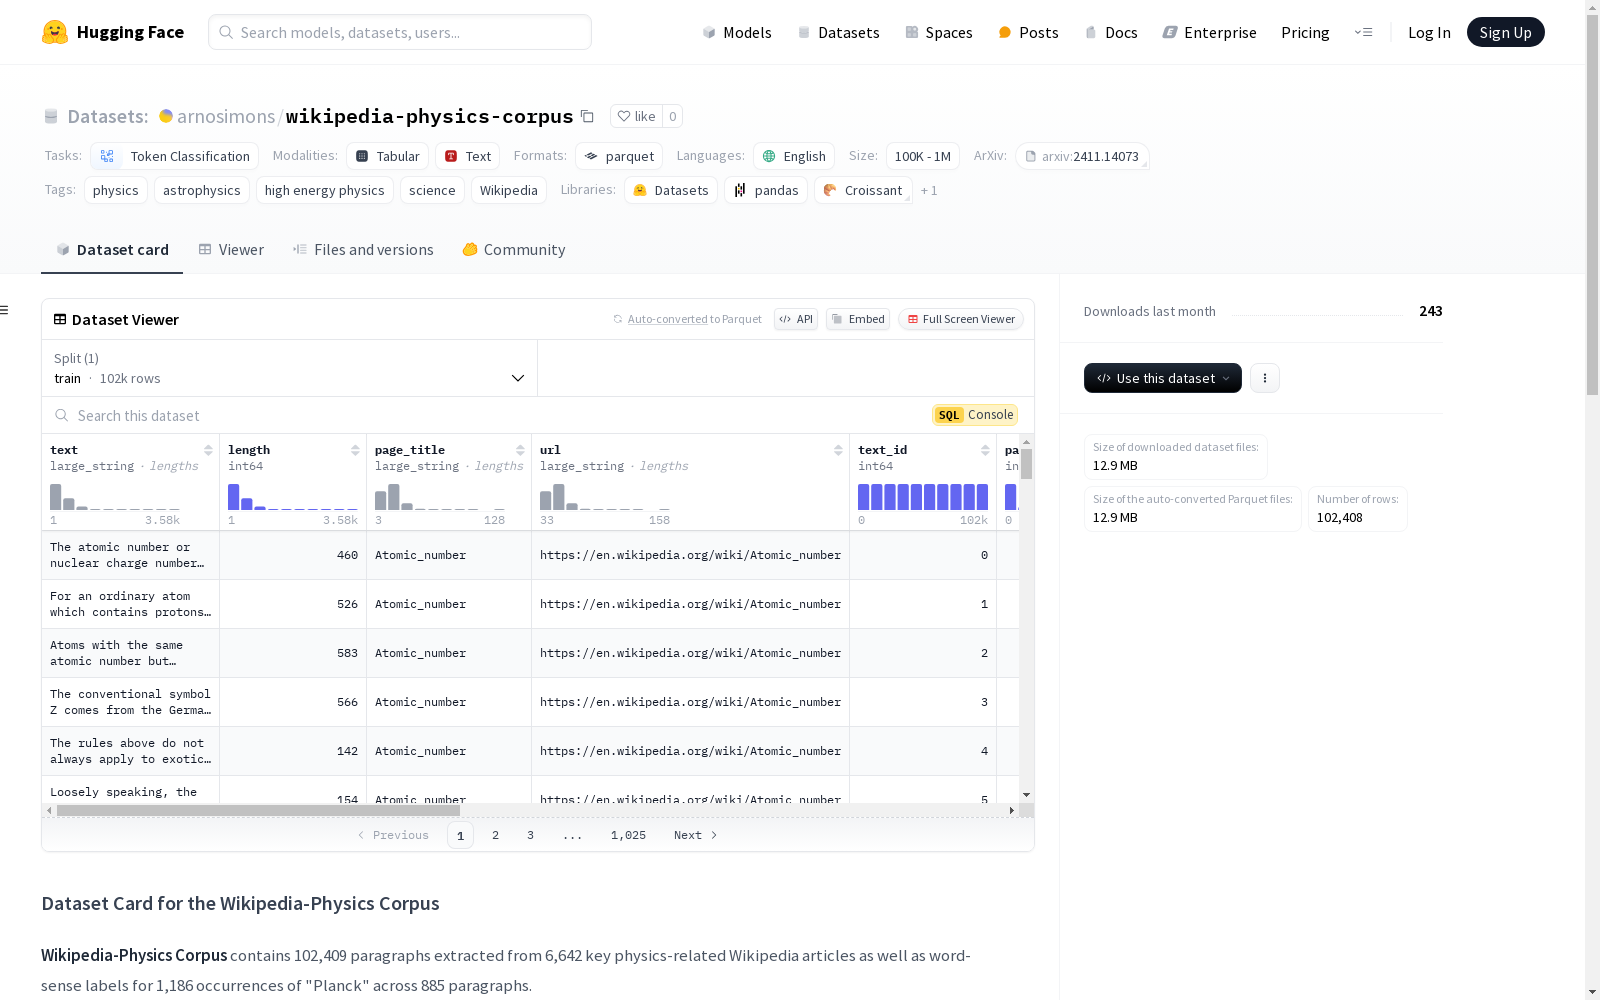Switch to the Files and versions tab

coord(363,249)
